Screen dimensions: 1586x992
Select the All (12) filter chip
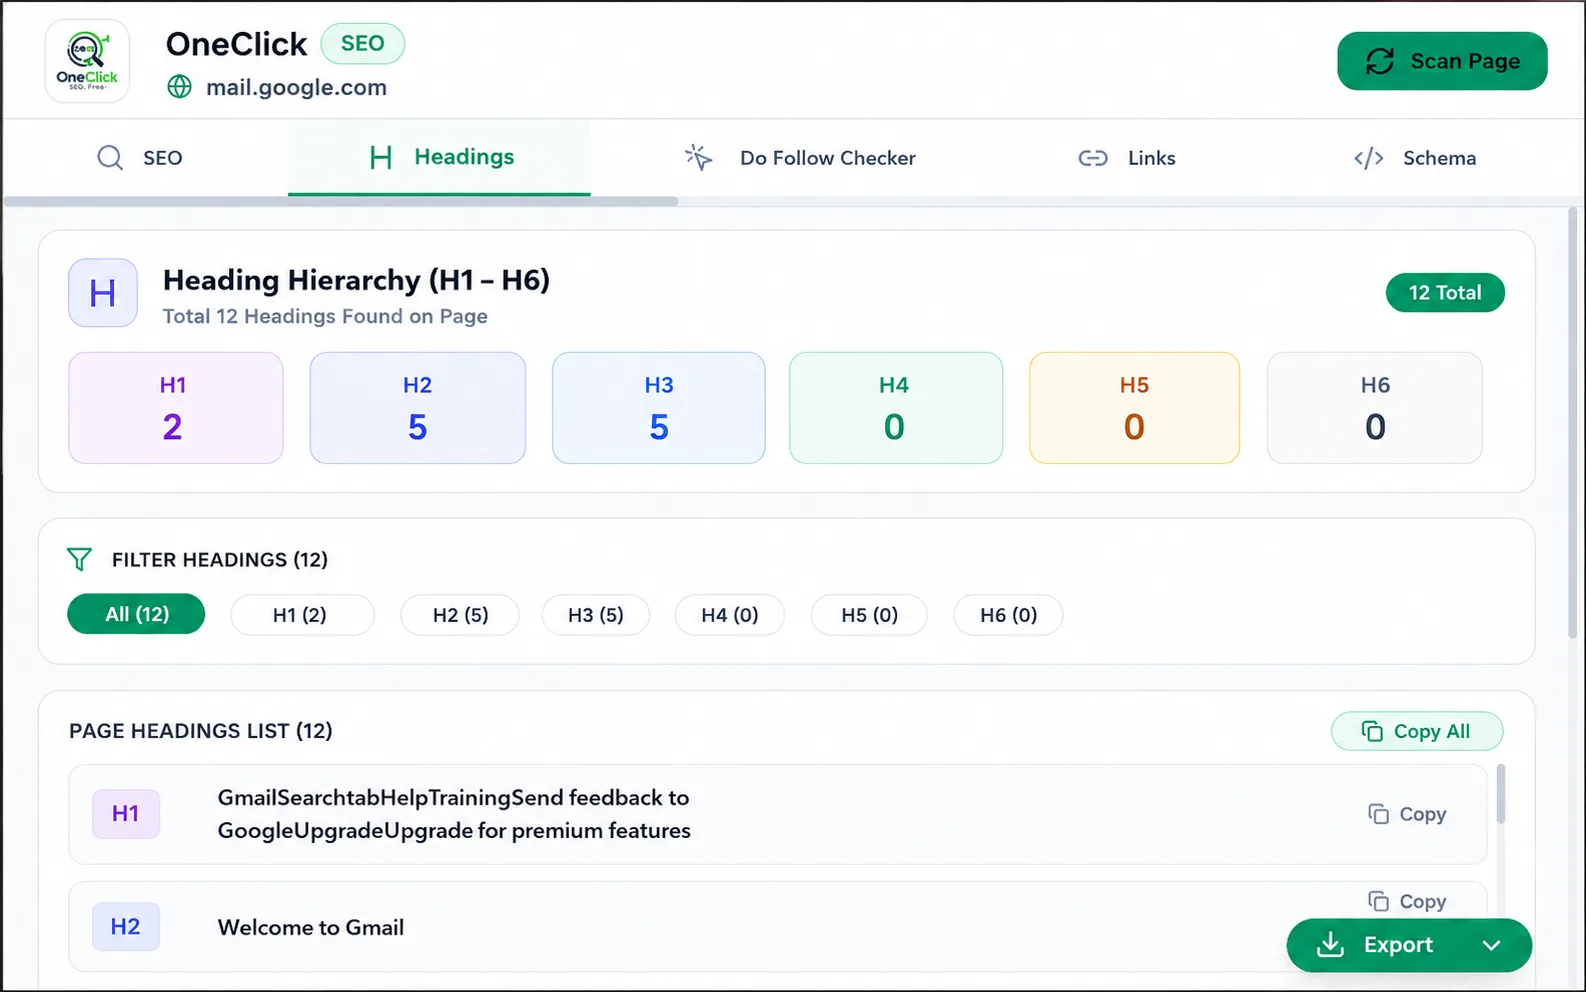[x=136, y=614]
